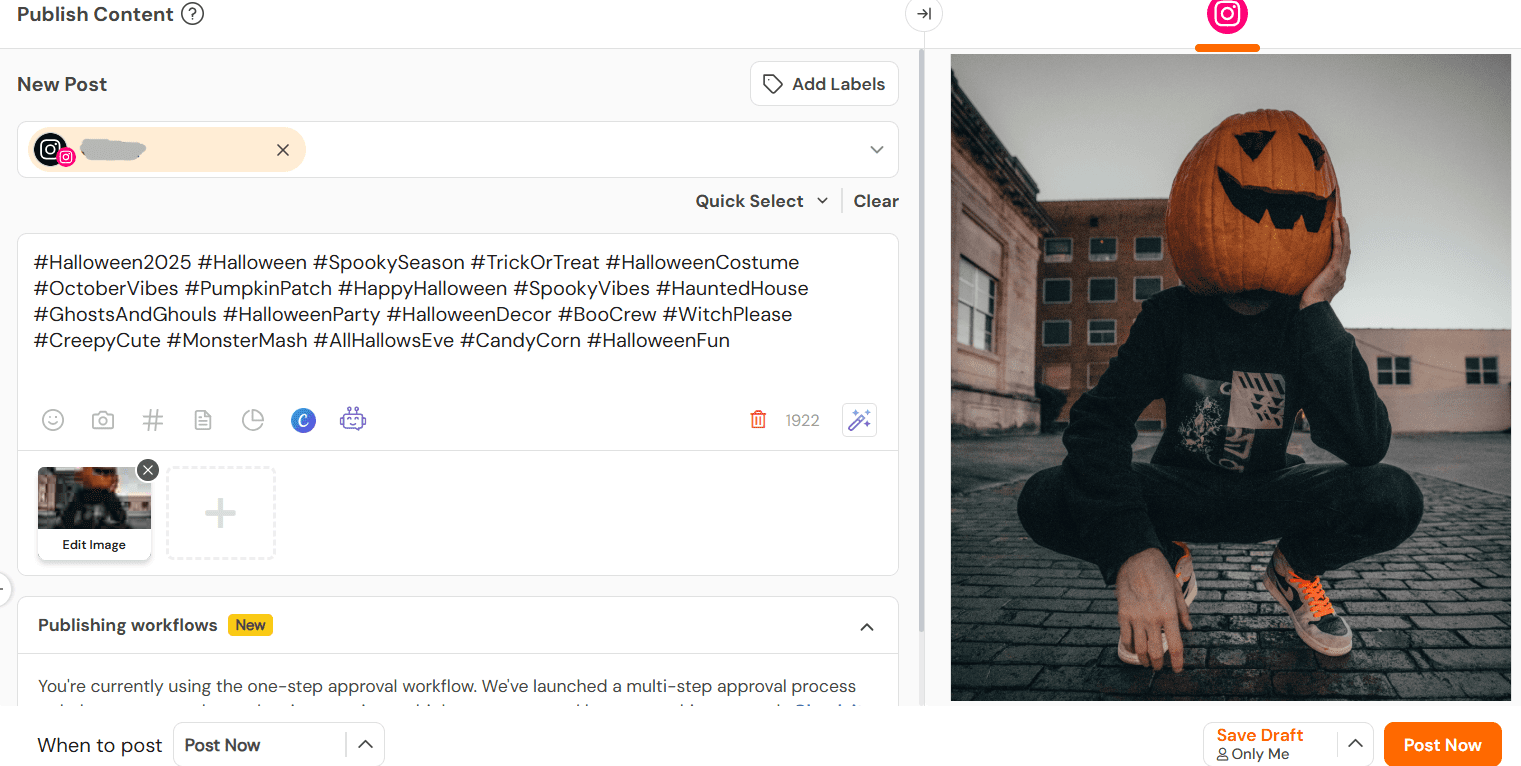The height and width of the screenshot is (766, 1521).
Task: Clear the caption with the trash icon
Action: [759, 419]
